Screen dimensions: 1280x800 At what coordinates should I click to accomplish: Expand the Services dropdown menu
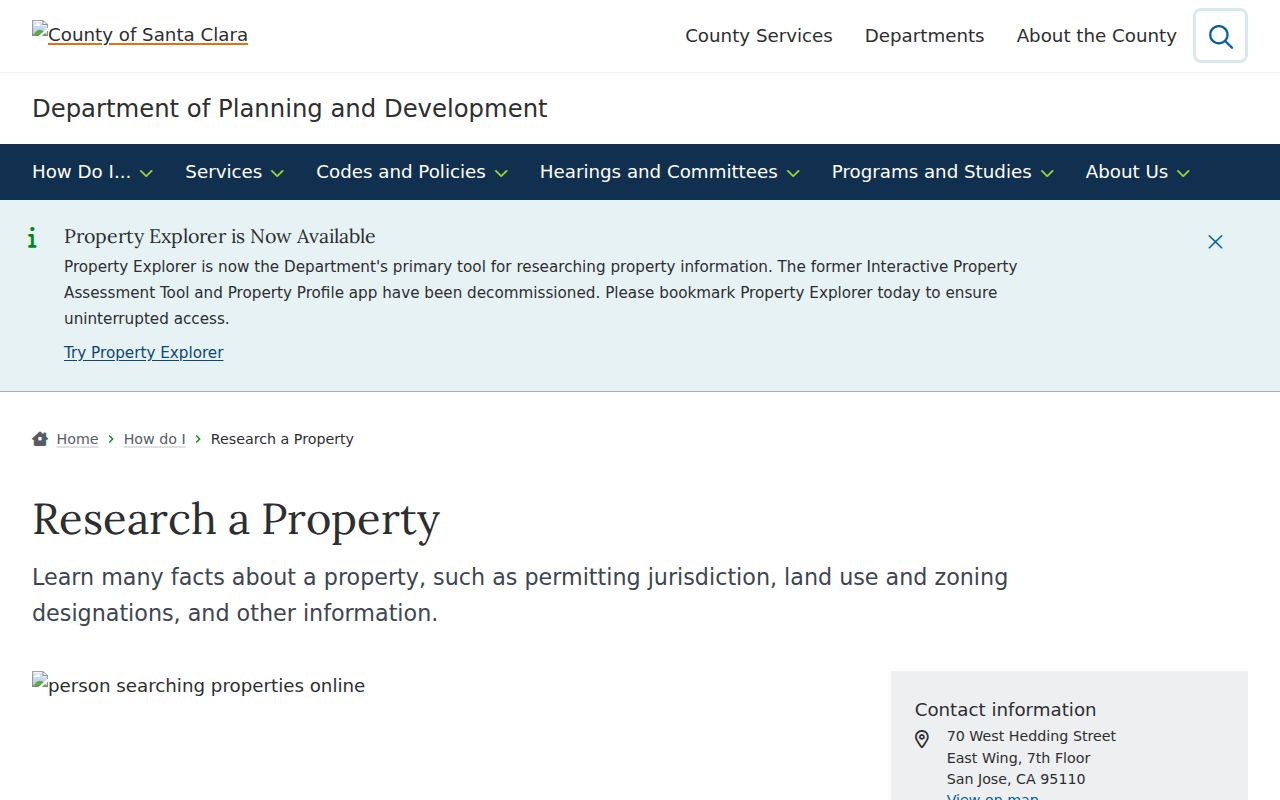[234, 172]
